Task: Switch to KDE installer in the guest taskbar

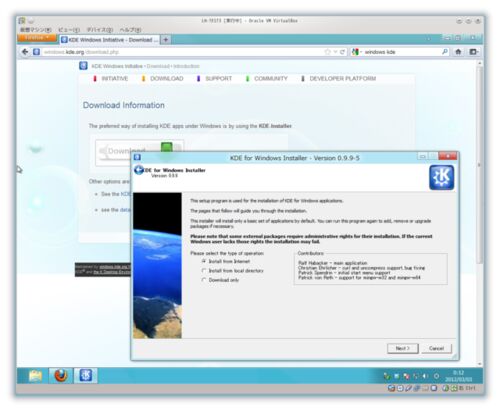Action: click(x=86, y=376)
